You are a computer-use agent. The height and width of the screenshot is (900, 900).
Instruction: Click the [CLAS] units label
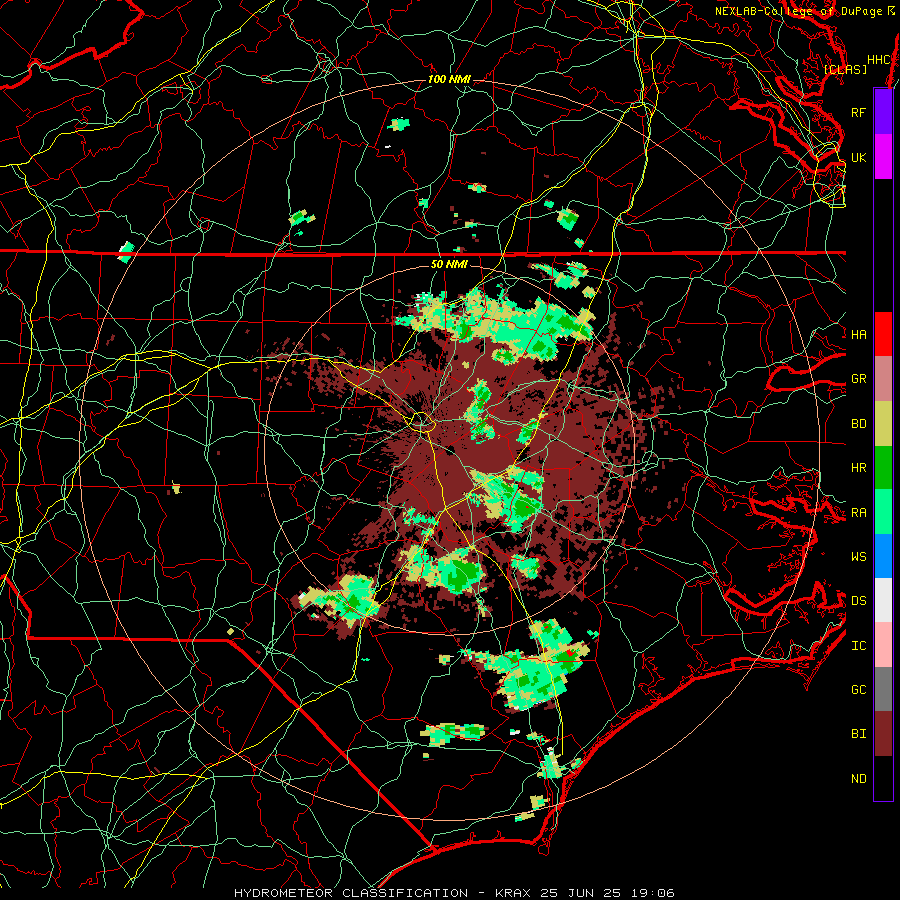point(845,69)
